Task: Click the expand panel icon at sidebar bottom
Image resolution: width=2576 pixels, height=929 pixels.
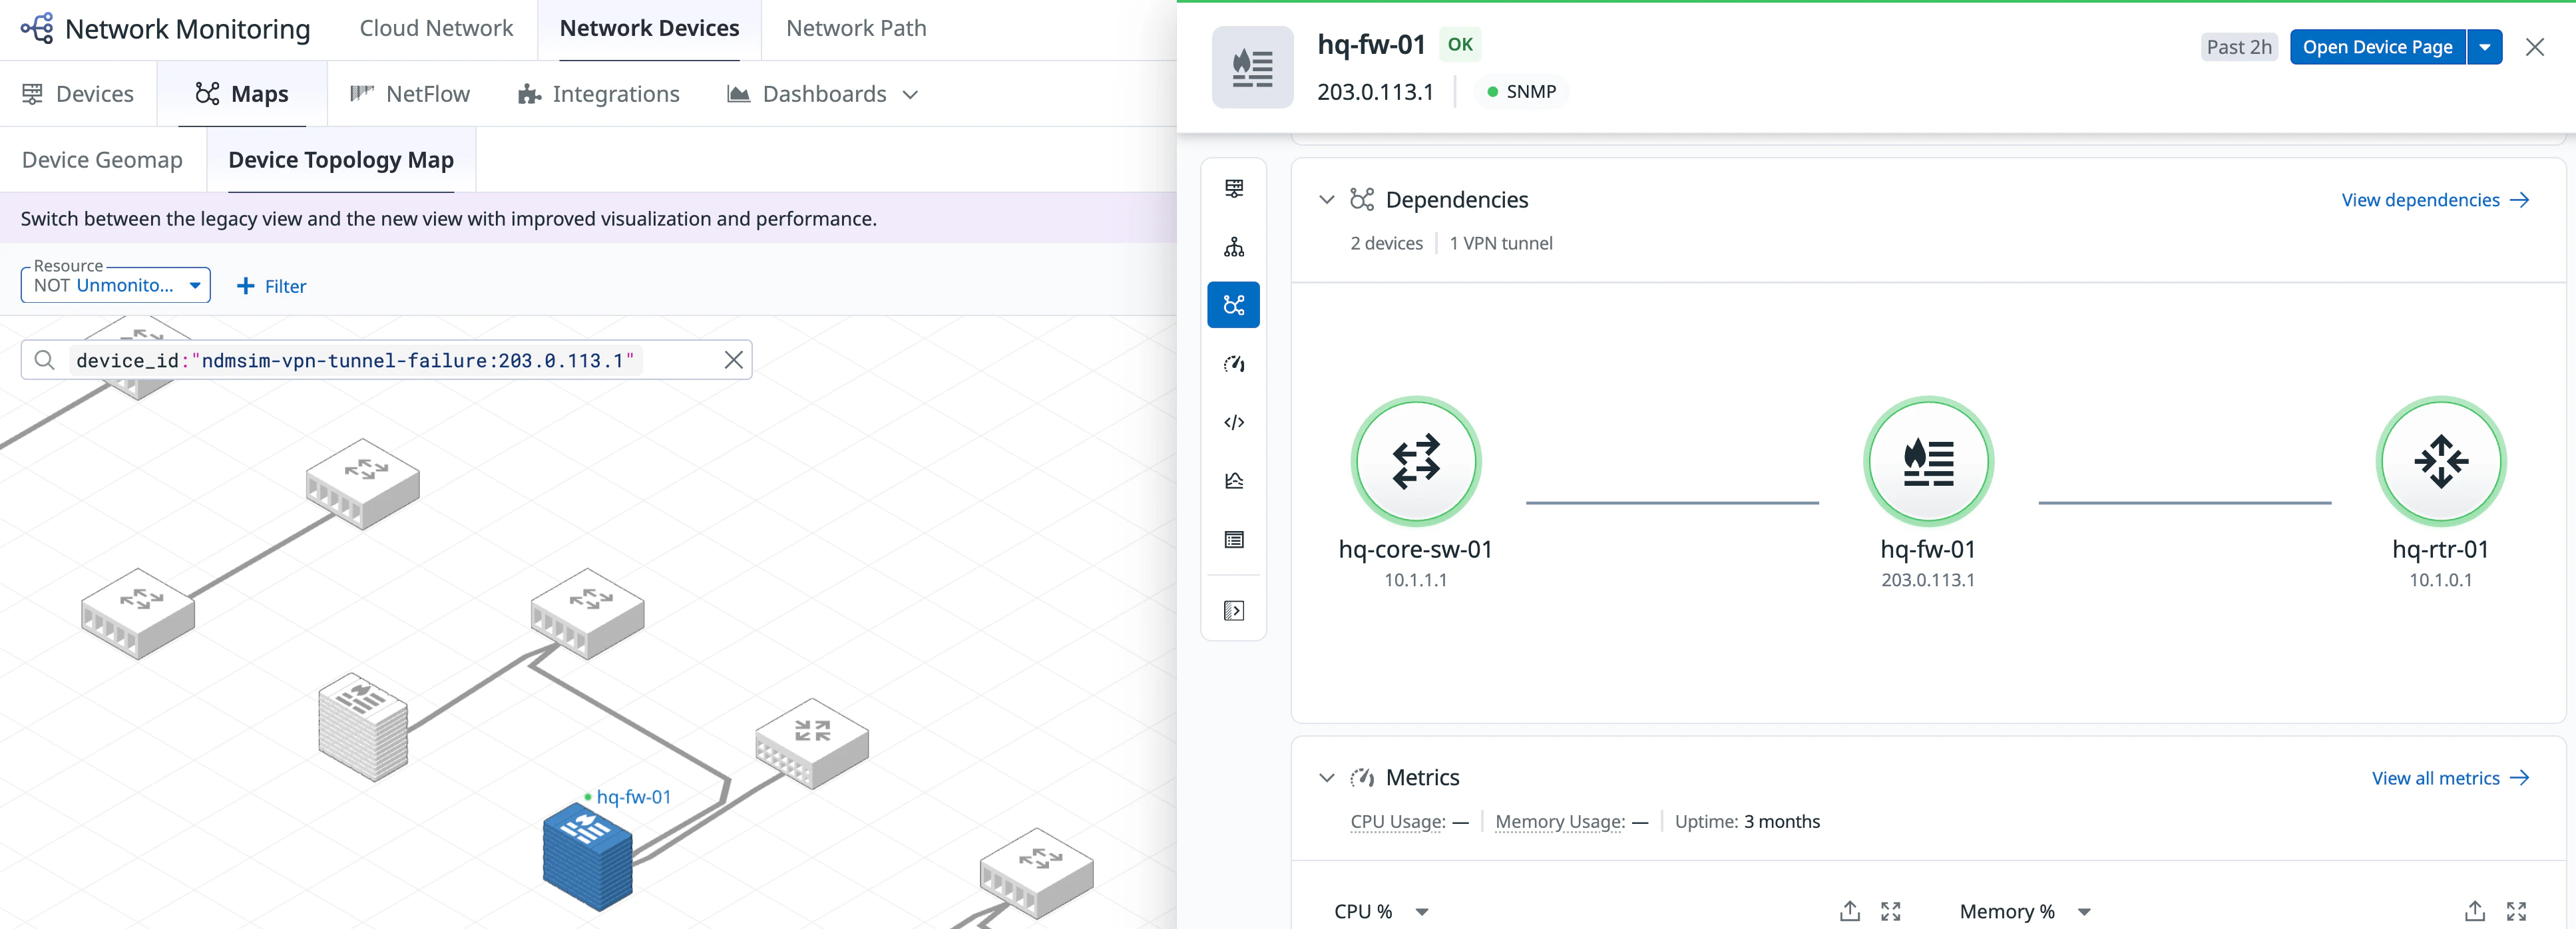Action: 1233,611
